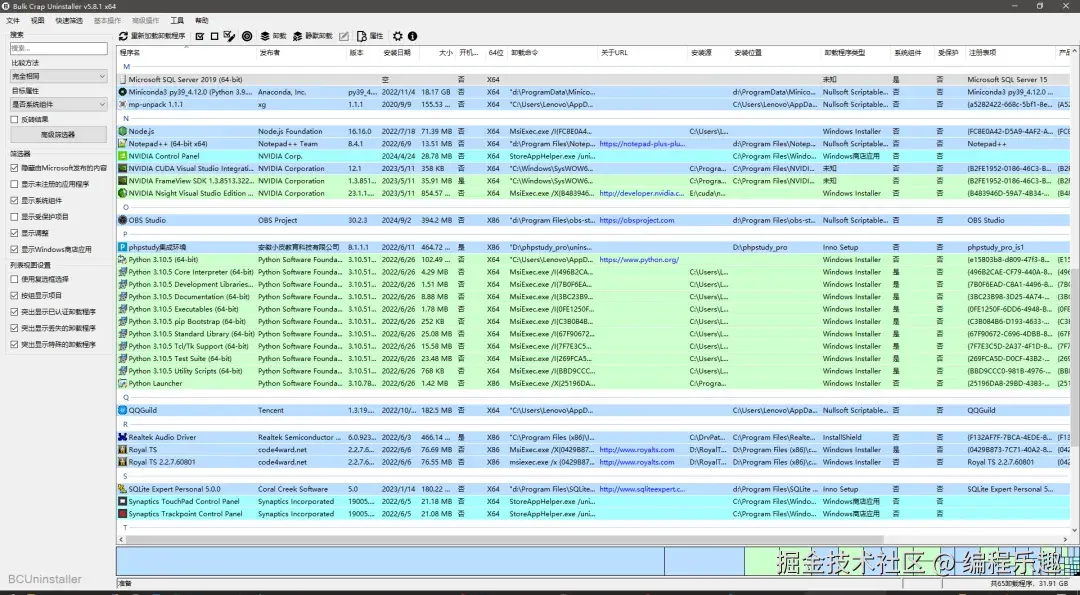
Task: Click the NVIDIA Control Panel row icon
Action: (x=123, y=156)
